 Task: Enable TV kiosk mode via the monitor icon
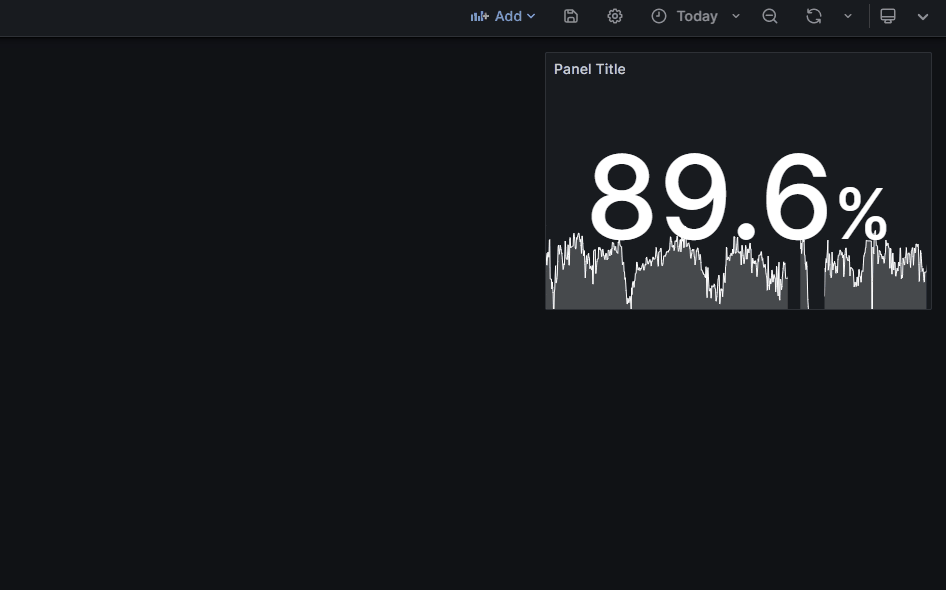888,16
